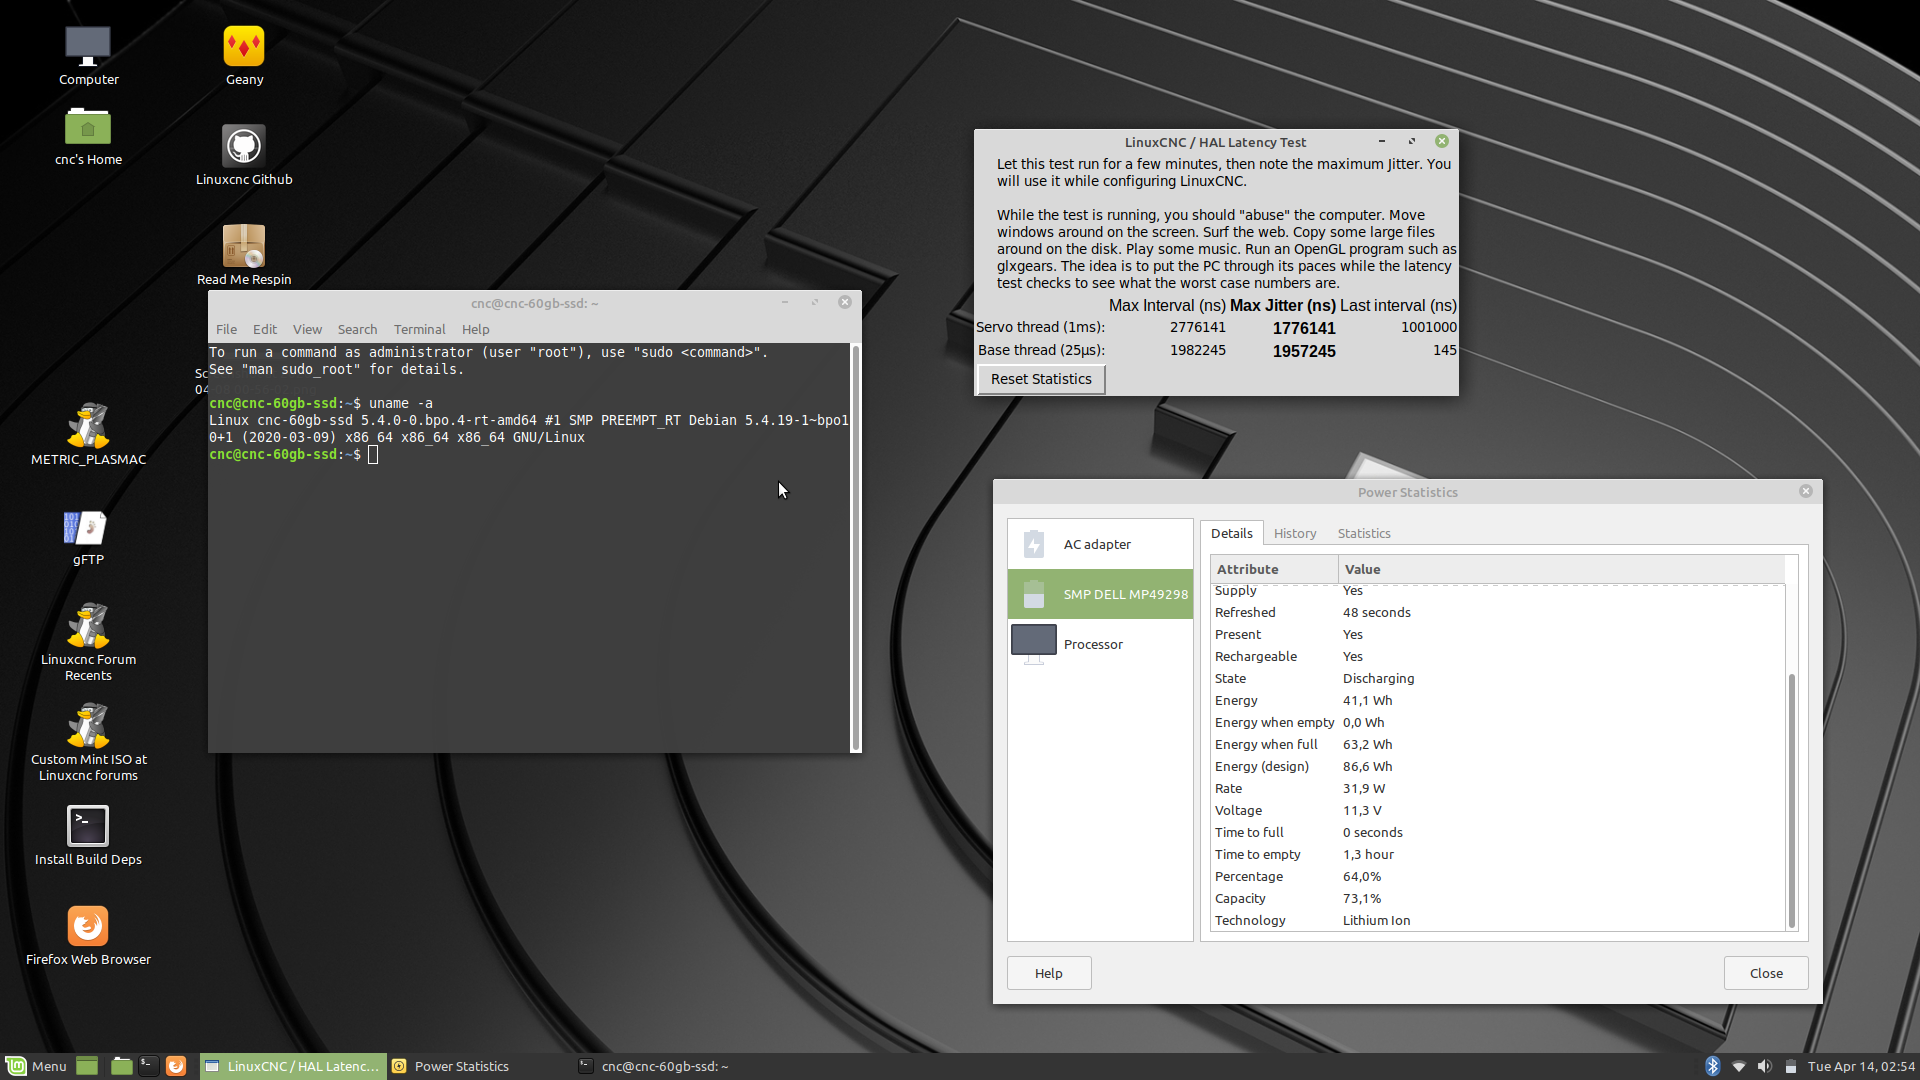The image size is (1920, 1080).
Task: Click the terminal vertical scrollbar
Action: (855, 547)
